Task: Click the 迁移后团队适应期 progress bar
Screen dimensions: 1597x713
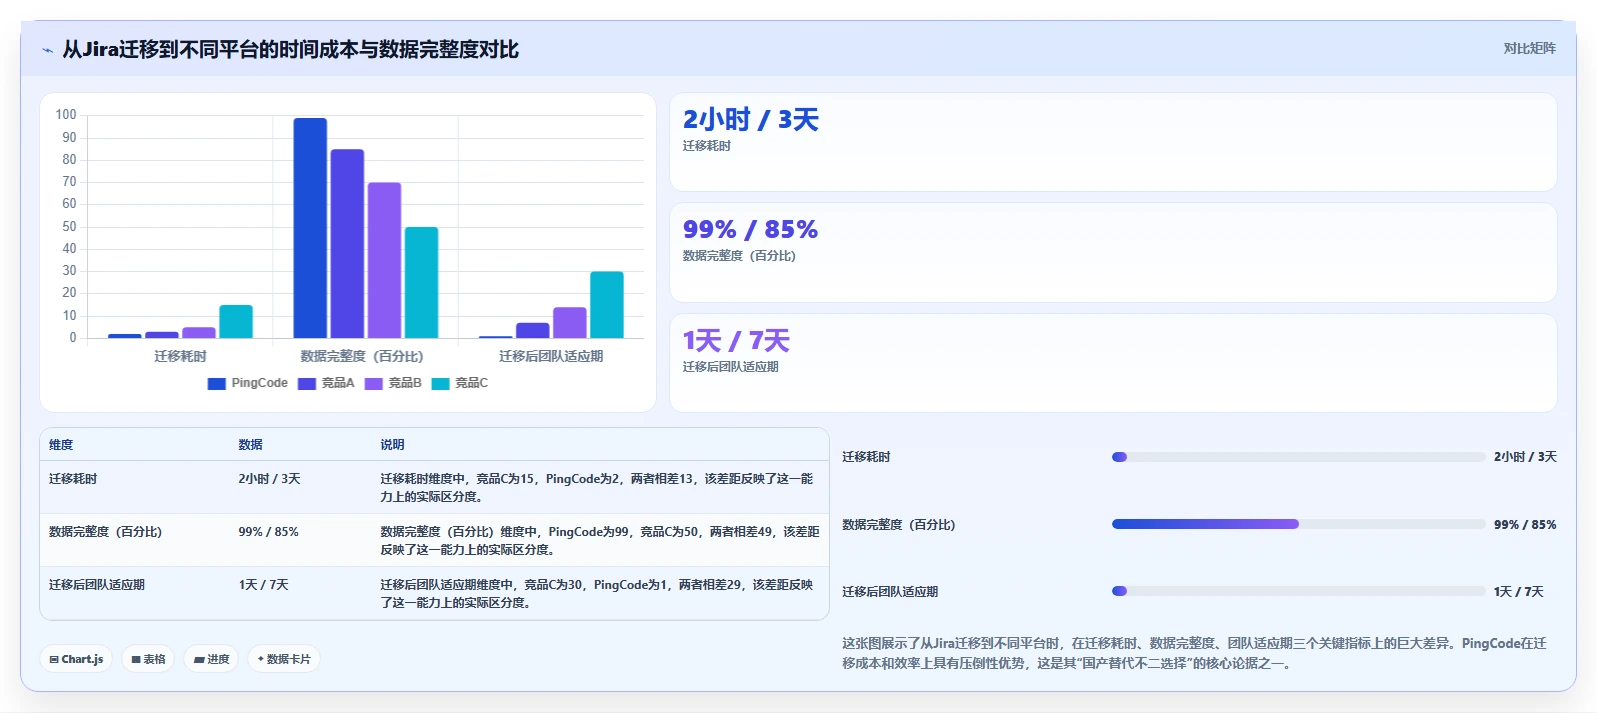Action: (1298, 591)
